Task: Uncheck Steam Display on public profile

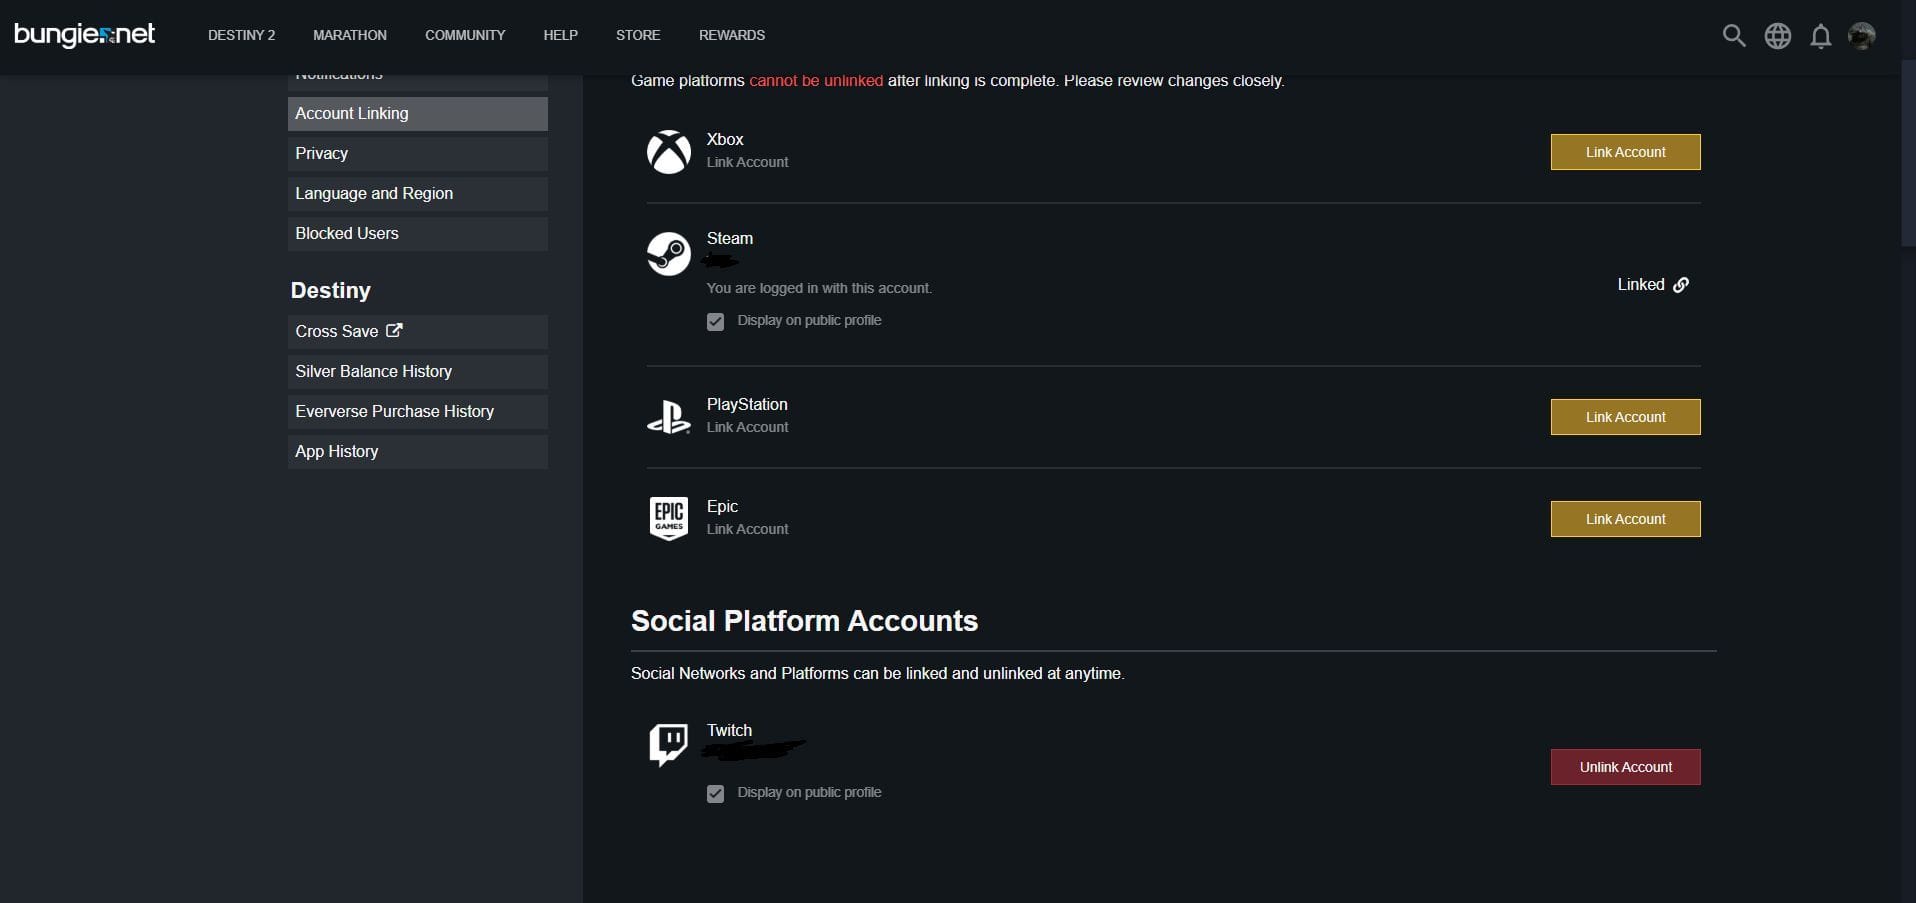Action: (x=715, y=322)
